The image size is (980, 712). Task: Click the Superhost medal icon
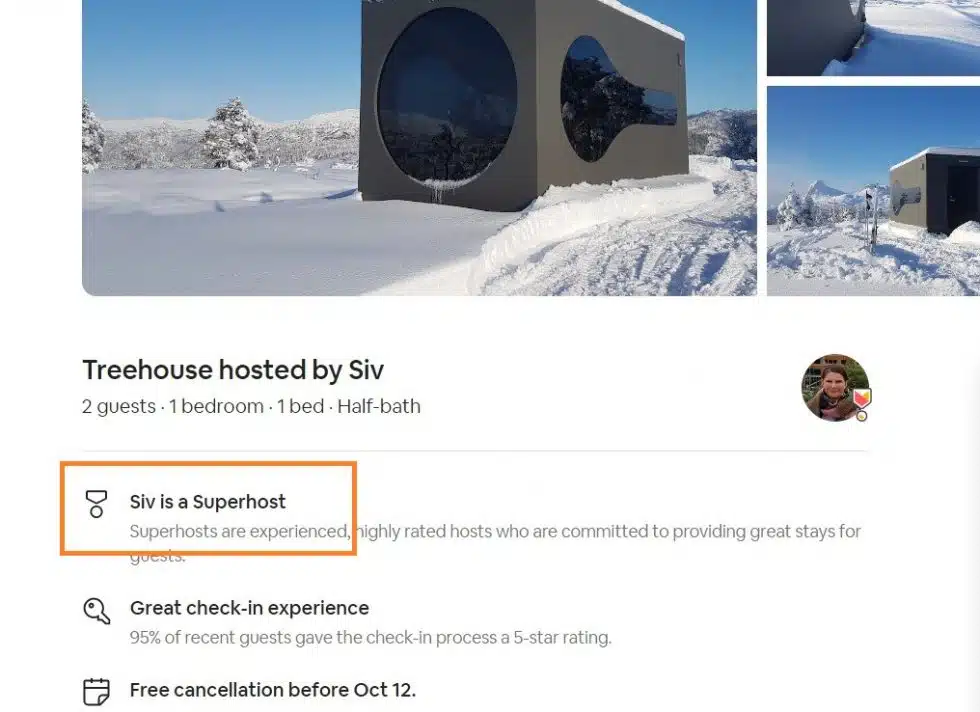point(96,504)
